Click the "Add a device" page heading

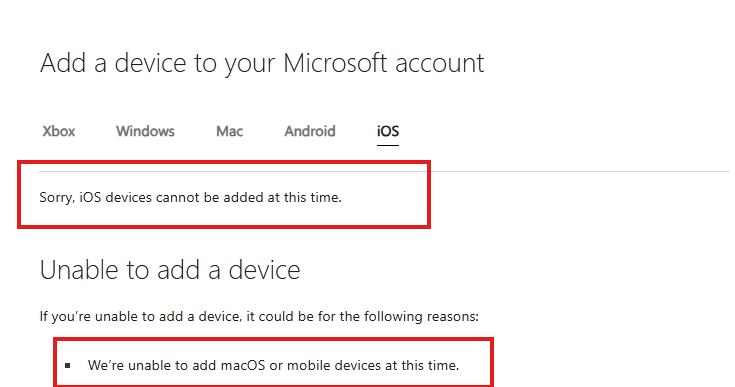(262, 63)
